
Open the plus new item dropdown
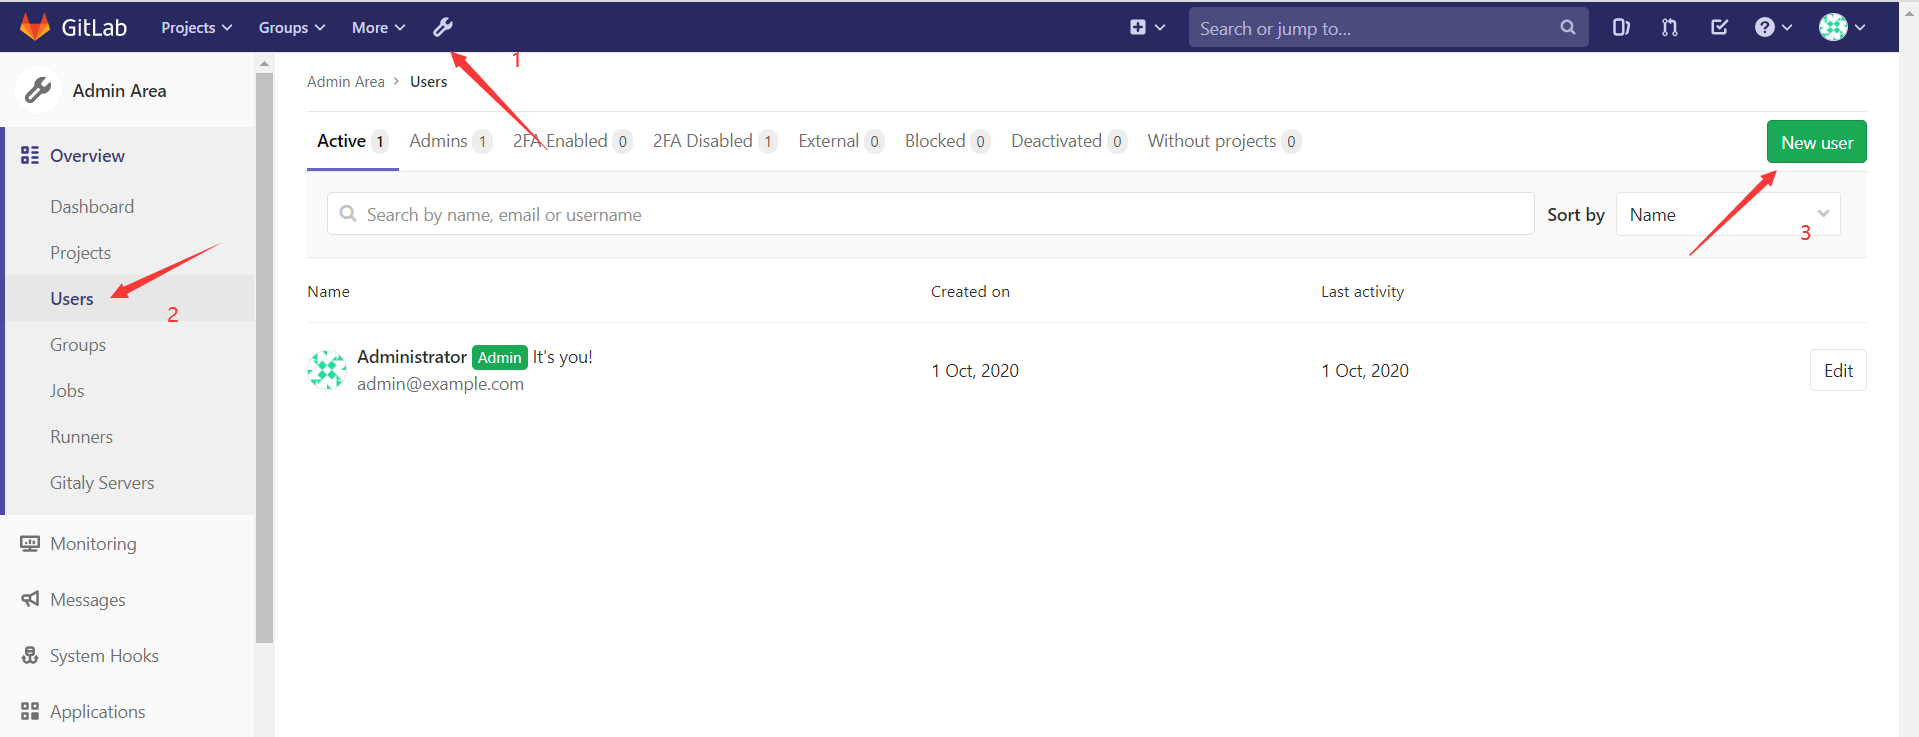tap(1146, 27)
